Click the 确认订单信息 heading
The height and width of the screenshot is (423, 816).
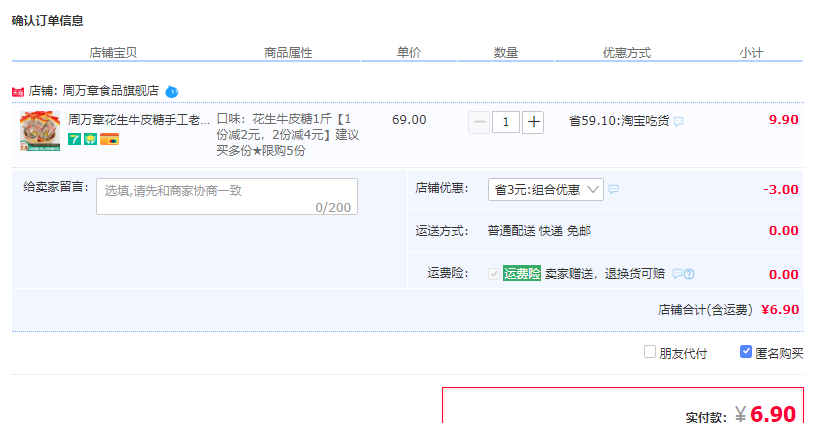click(47, 21)
